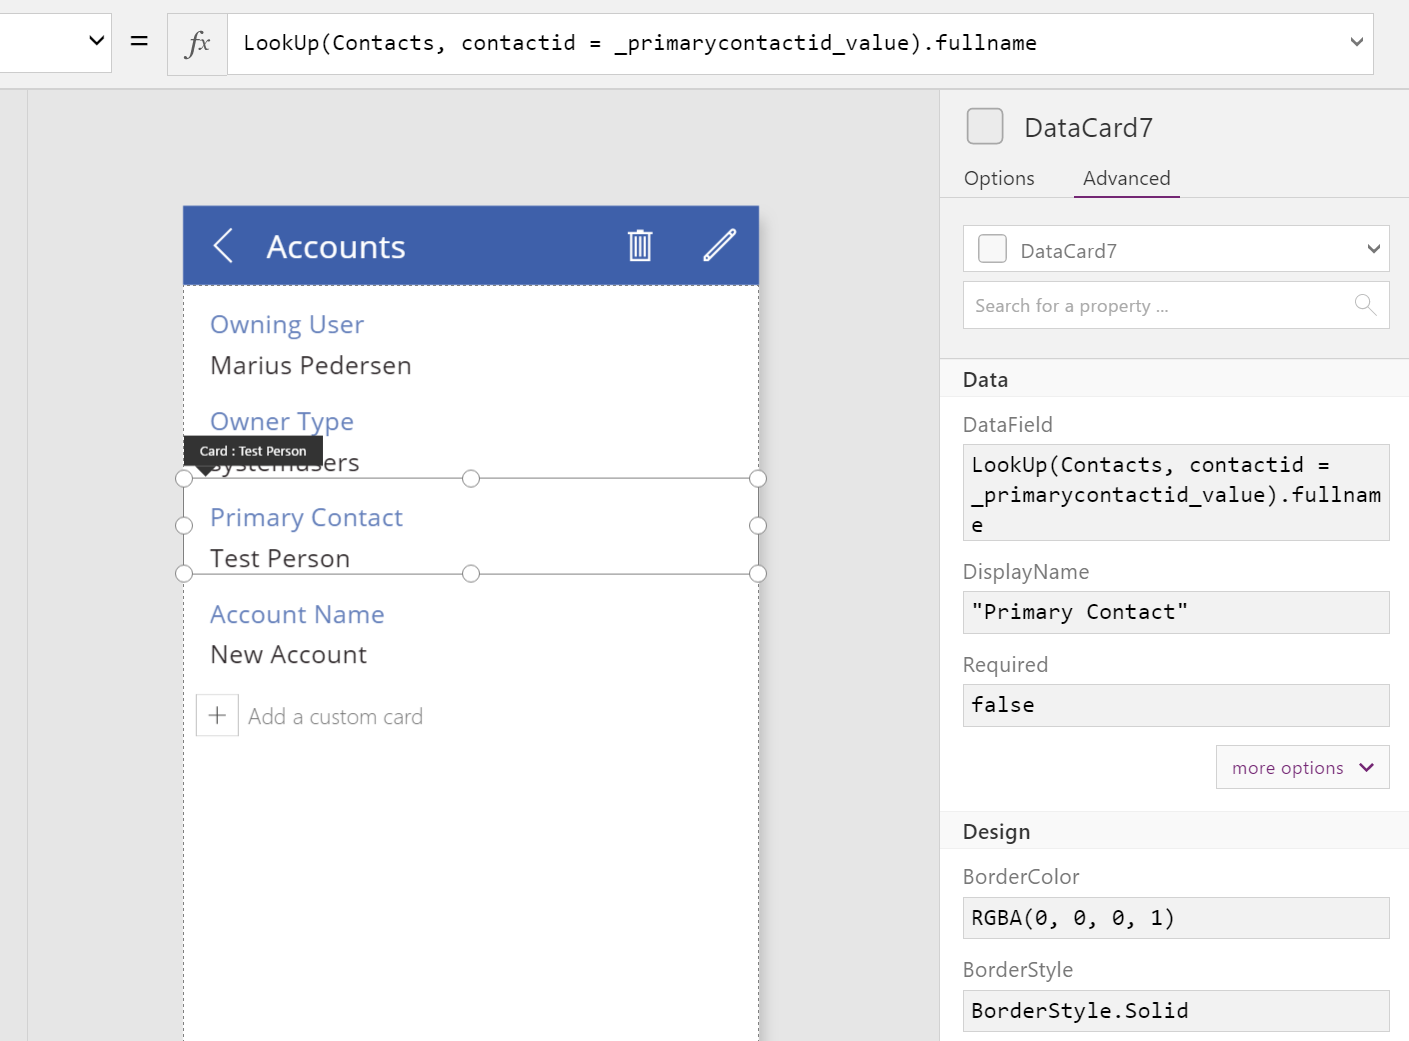This screenshot has width=1409, height=1041.
Task: Click the pencil edit icon
Action: coord(719,246)
